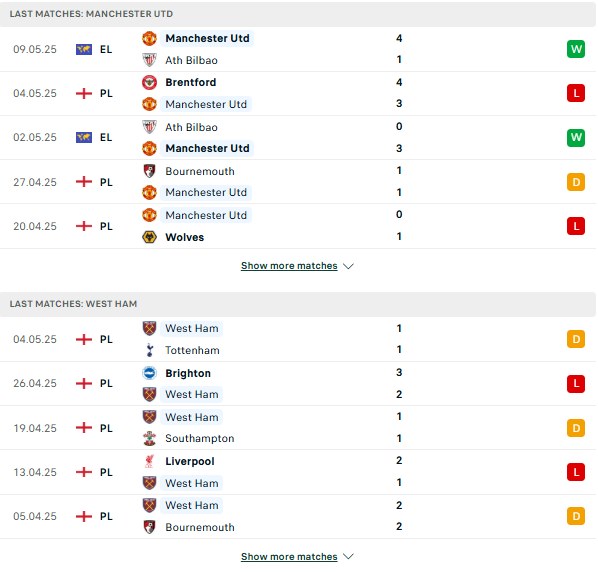Click the Wolves club crest icon
The height and width of the screenshot is (573, 598).
tap(149, 237)
